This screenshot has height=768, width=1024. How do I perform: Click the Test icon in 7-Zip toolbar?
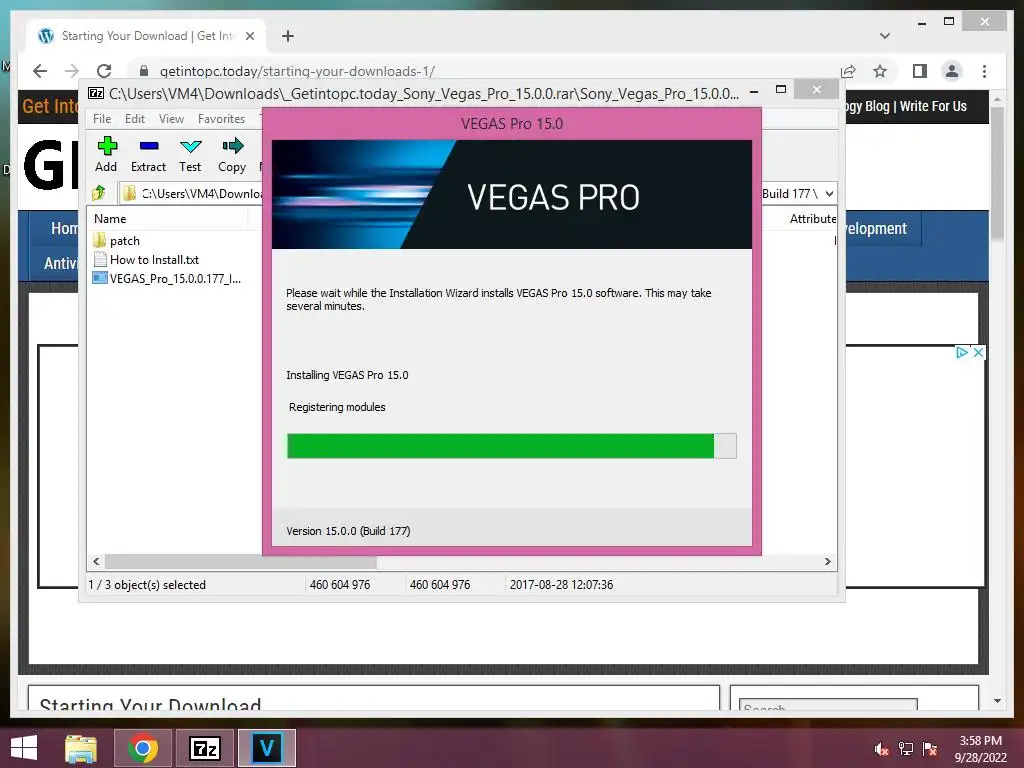point(190,155)
